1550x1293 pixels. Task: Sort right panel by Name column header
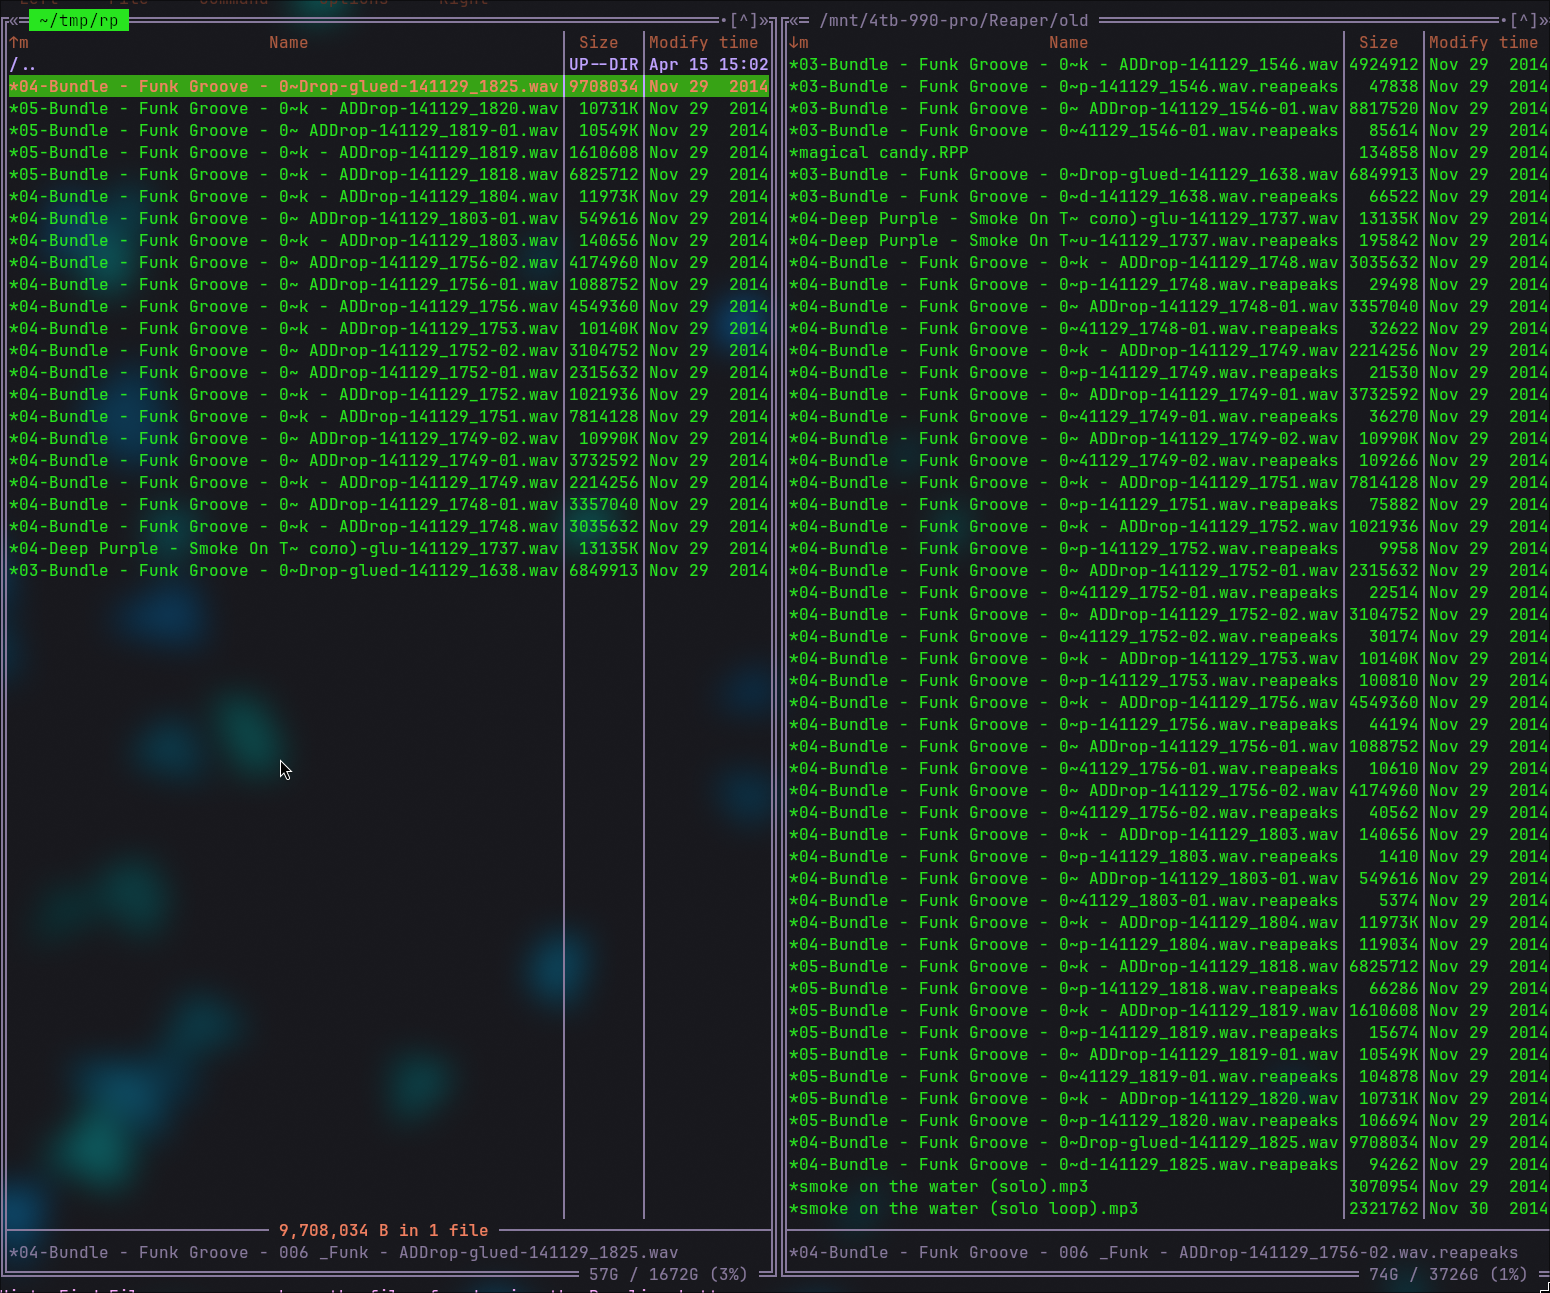click(1068, 42)
